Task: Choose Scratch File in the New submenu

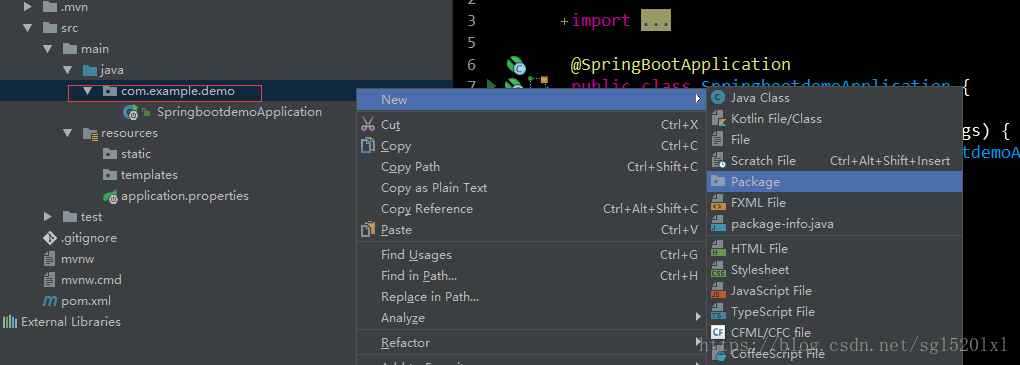Action: point(834,160)
